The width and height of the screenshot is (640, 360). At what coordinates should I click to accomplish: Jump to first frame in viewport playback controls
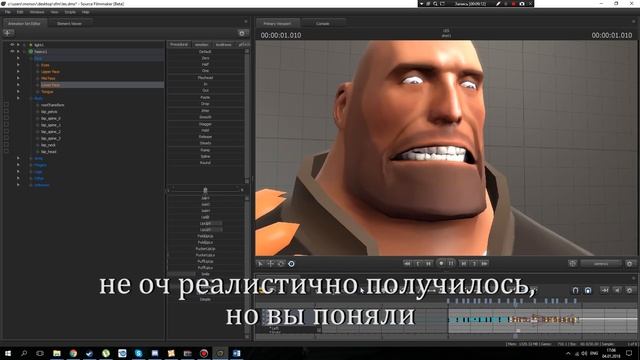coord(407,264)
